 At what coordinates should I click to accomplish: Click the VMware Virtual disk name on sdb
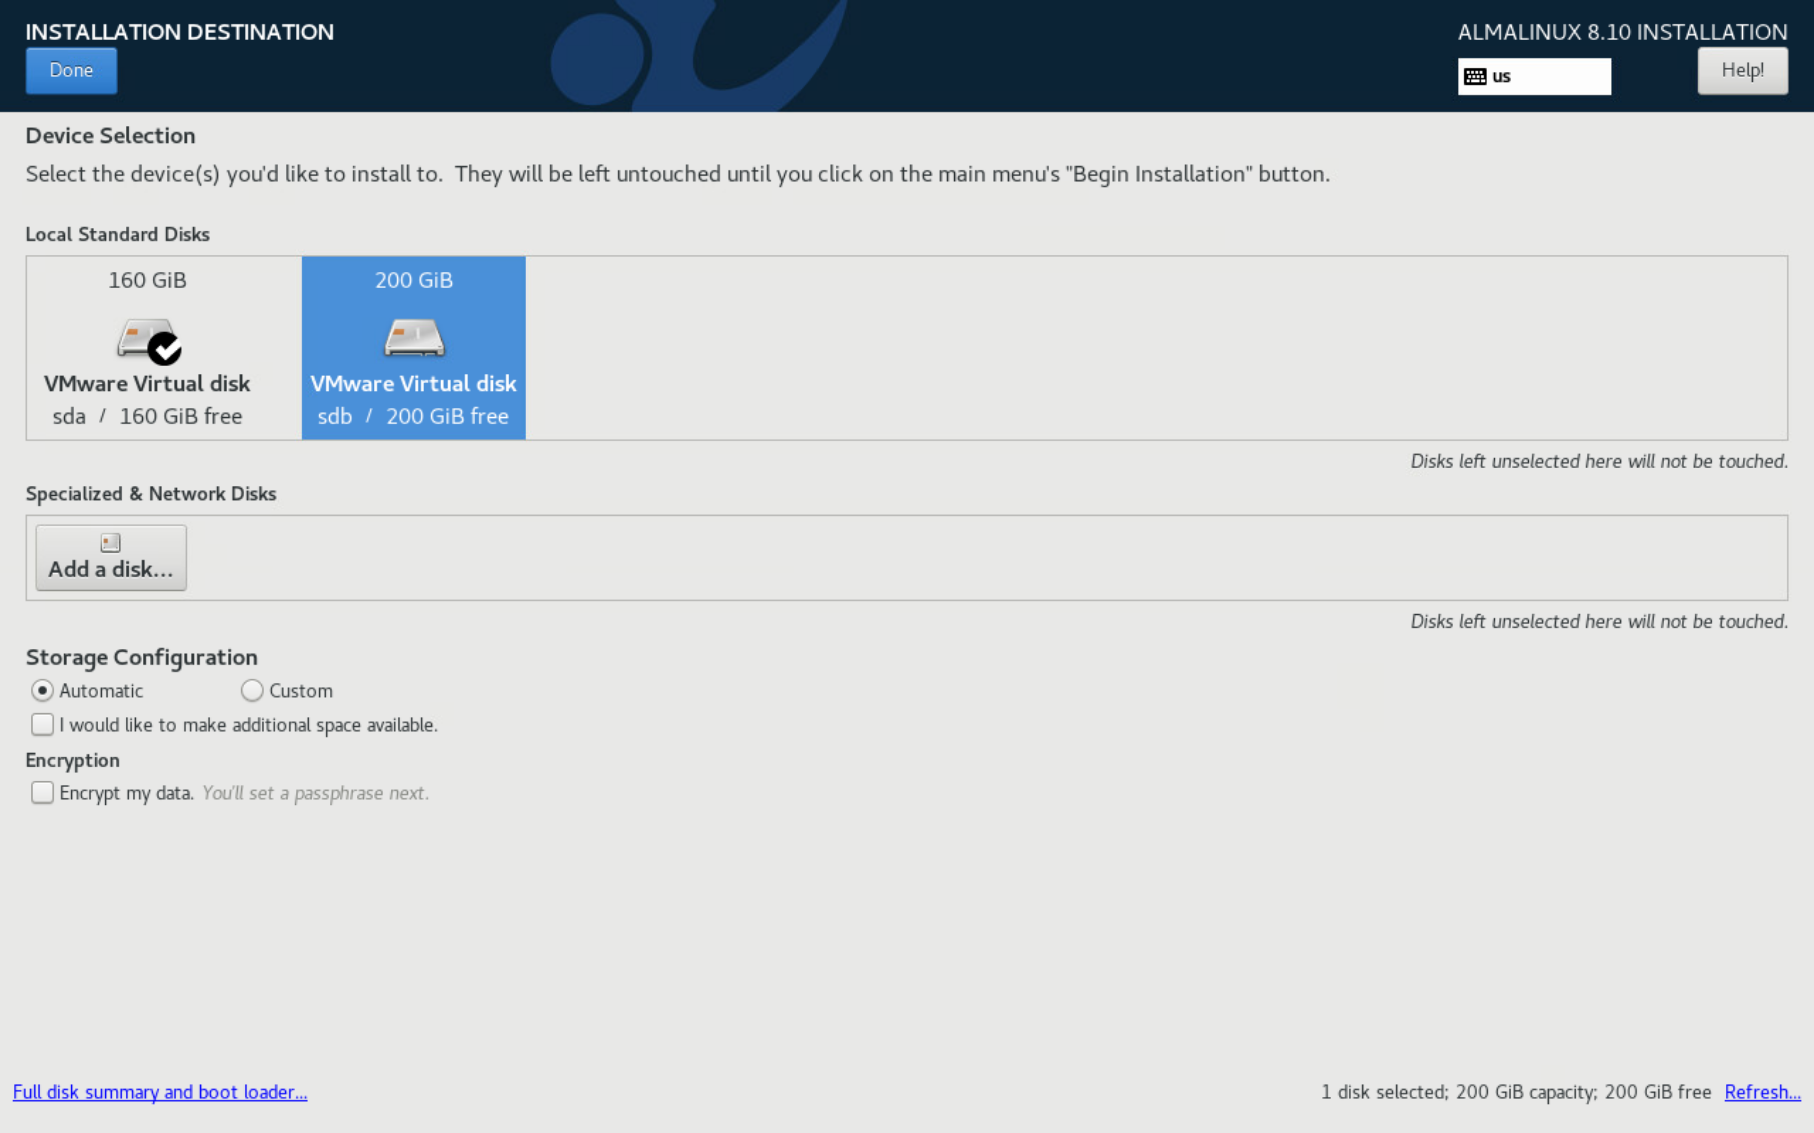pos(413,384)
